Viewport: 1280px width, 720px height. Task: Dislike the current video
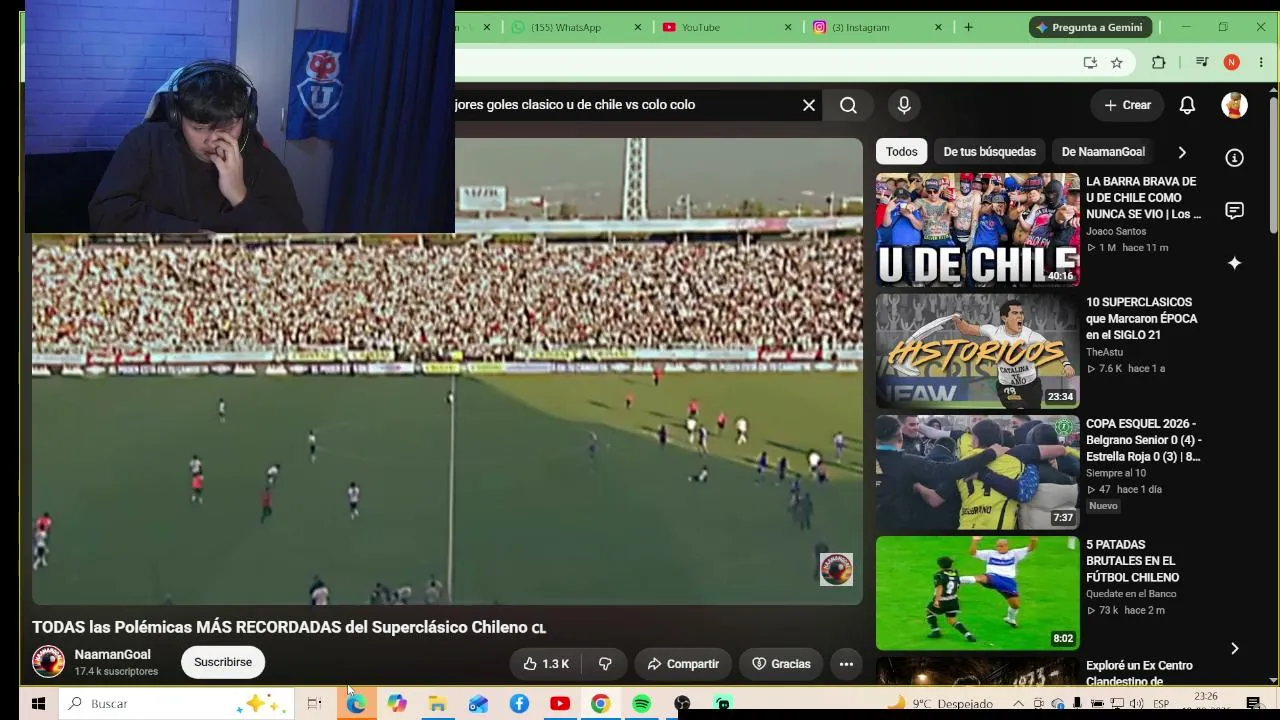coord(605,664)
